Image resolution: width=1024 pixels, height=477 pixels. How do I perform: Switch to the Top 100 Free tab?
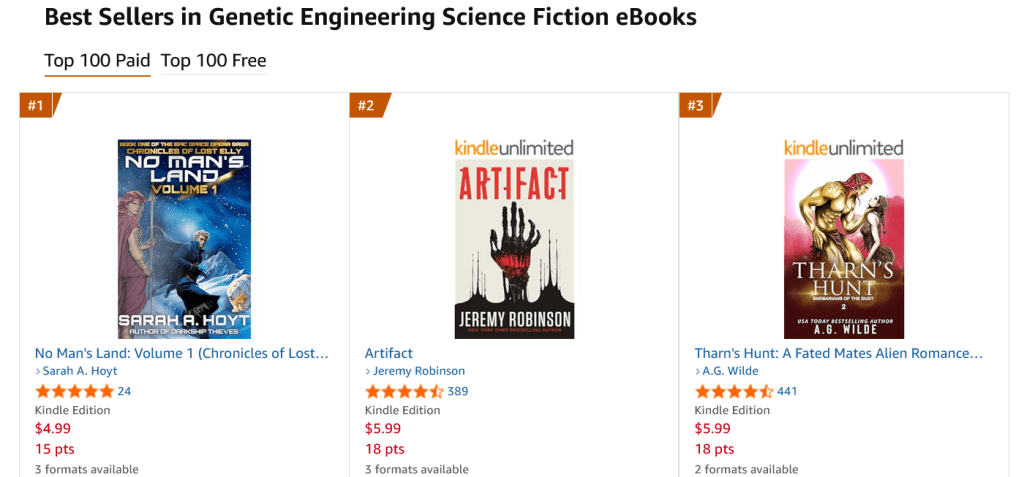[213, 61]
